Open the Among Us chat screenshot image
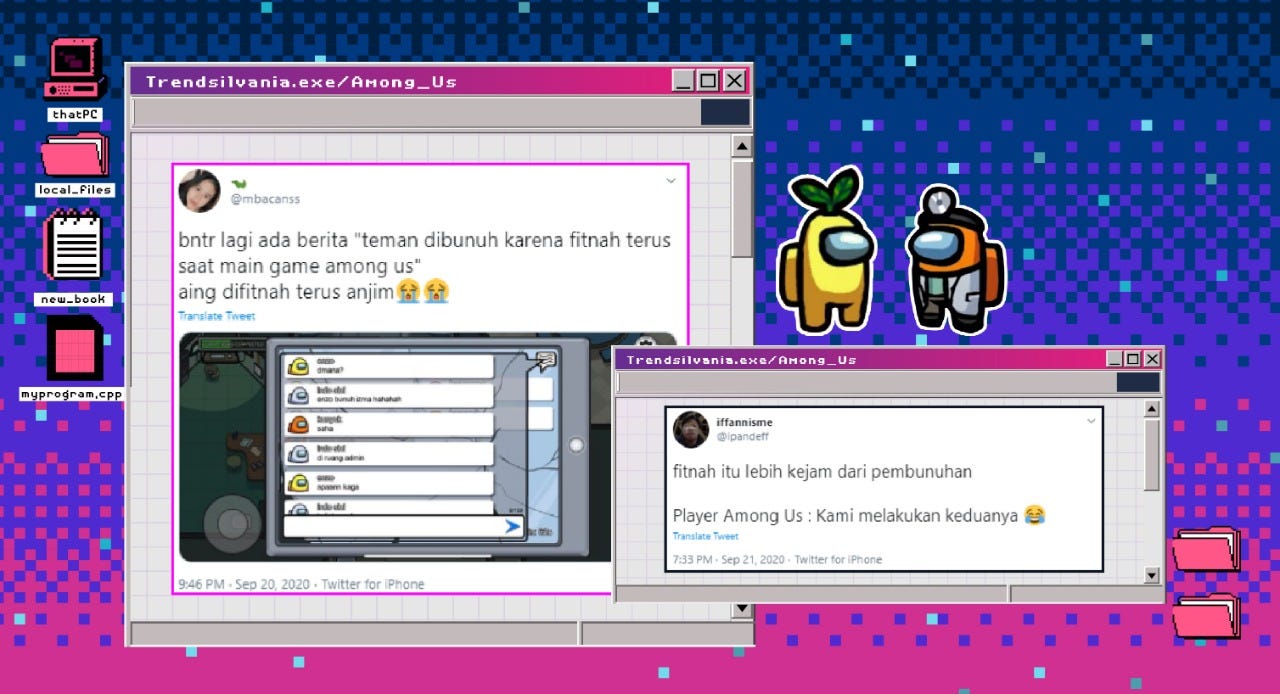This screenshot has width=1280, height=694. tap(397, 447)
